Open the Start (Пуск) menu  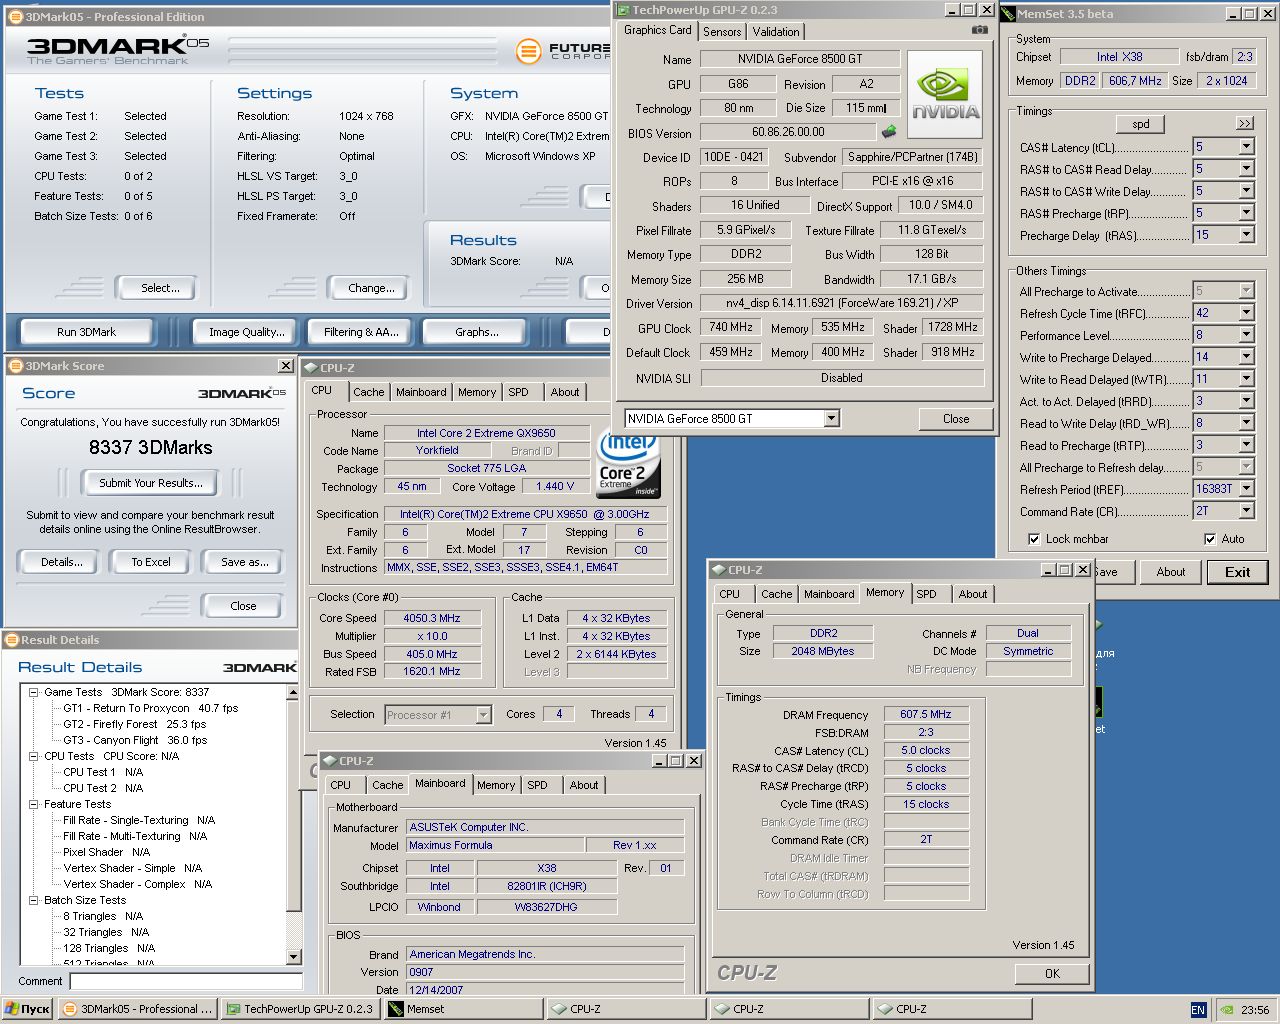pyautogui.click(x=28, y=1009)
